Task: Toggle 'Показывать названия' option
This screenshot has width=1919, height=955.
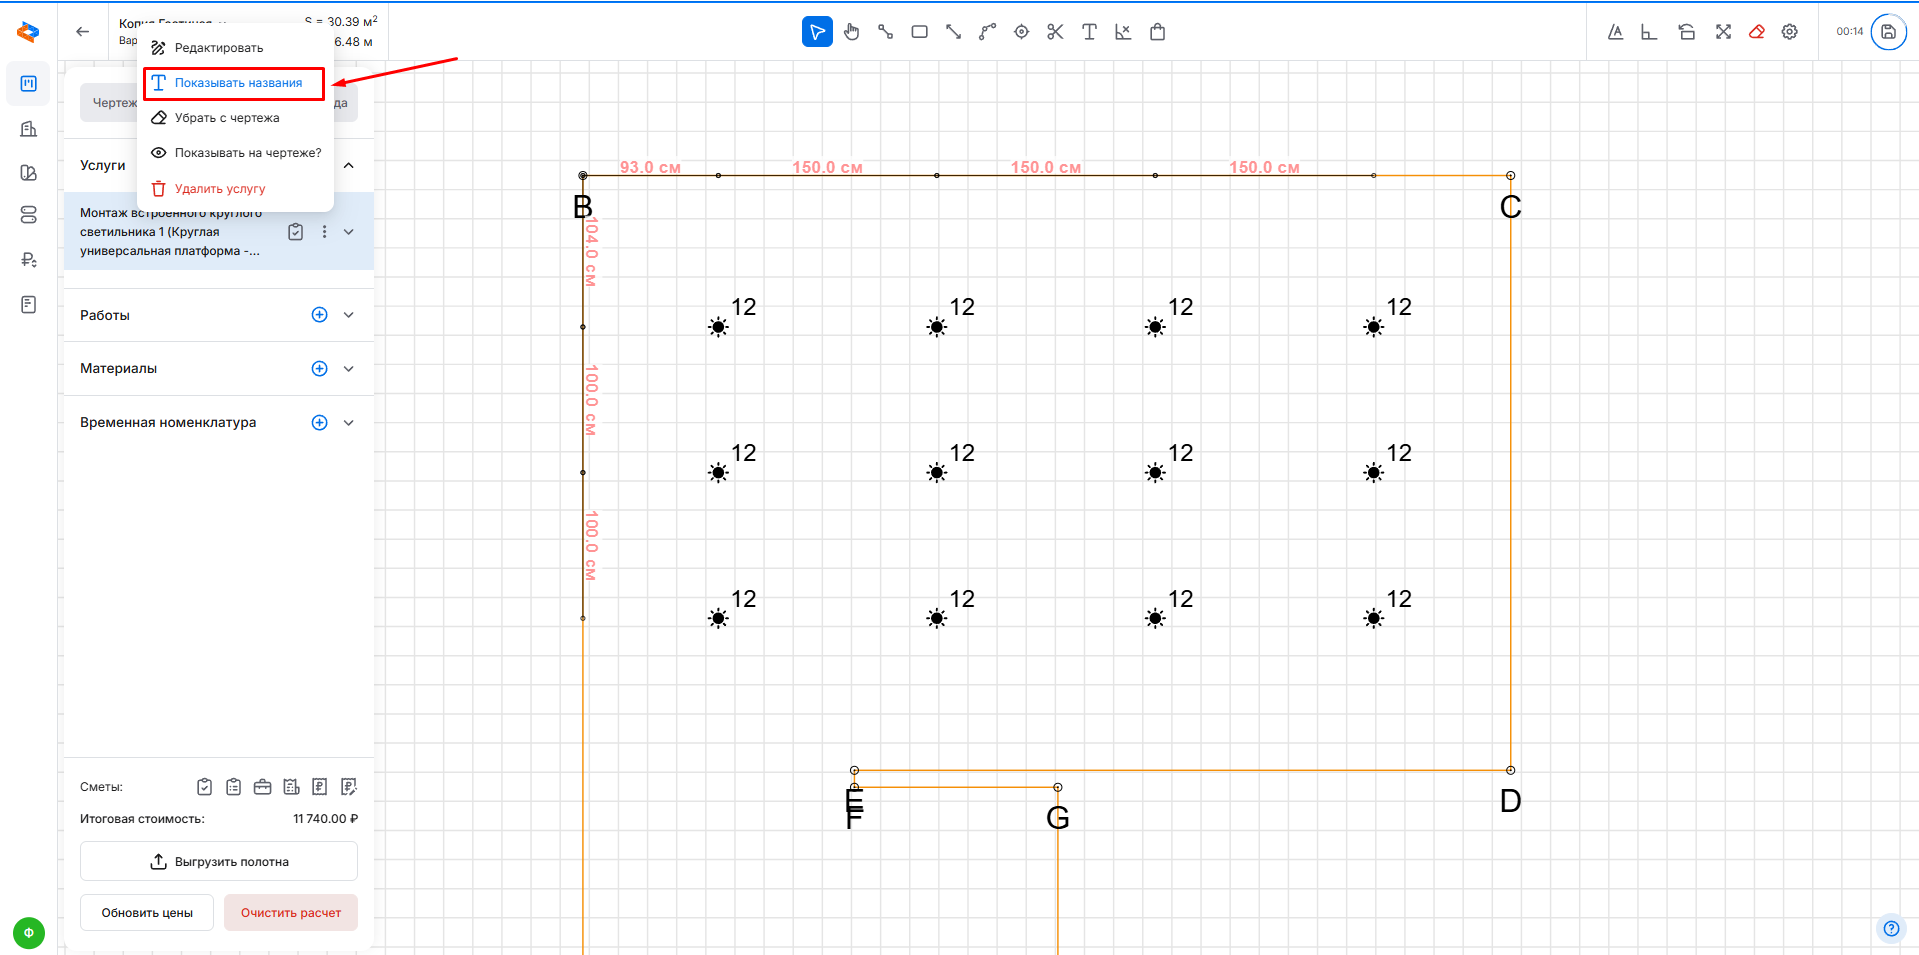Action: (237, 83)
